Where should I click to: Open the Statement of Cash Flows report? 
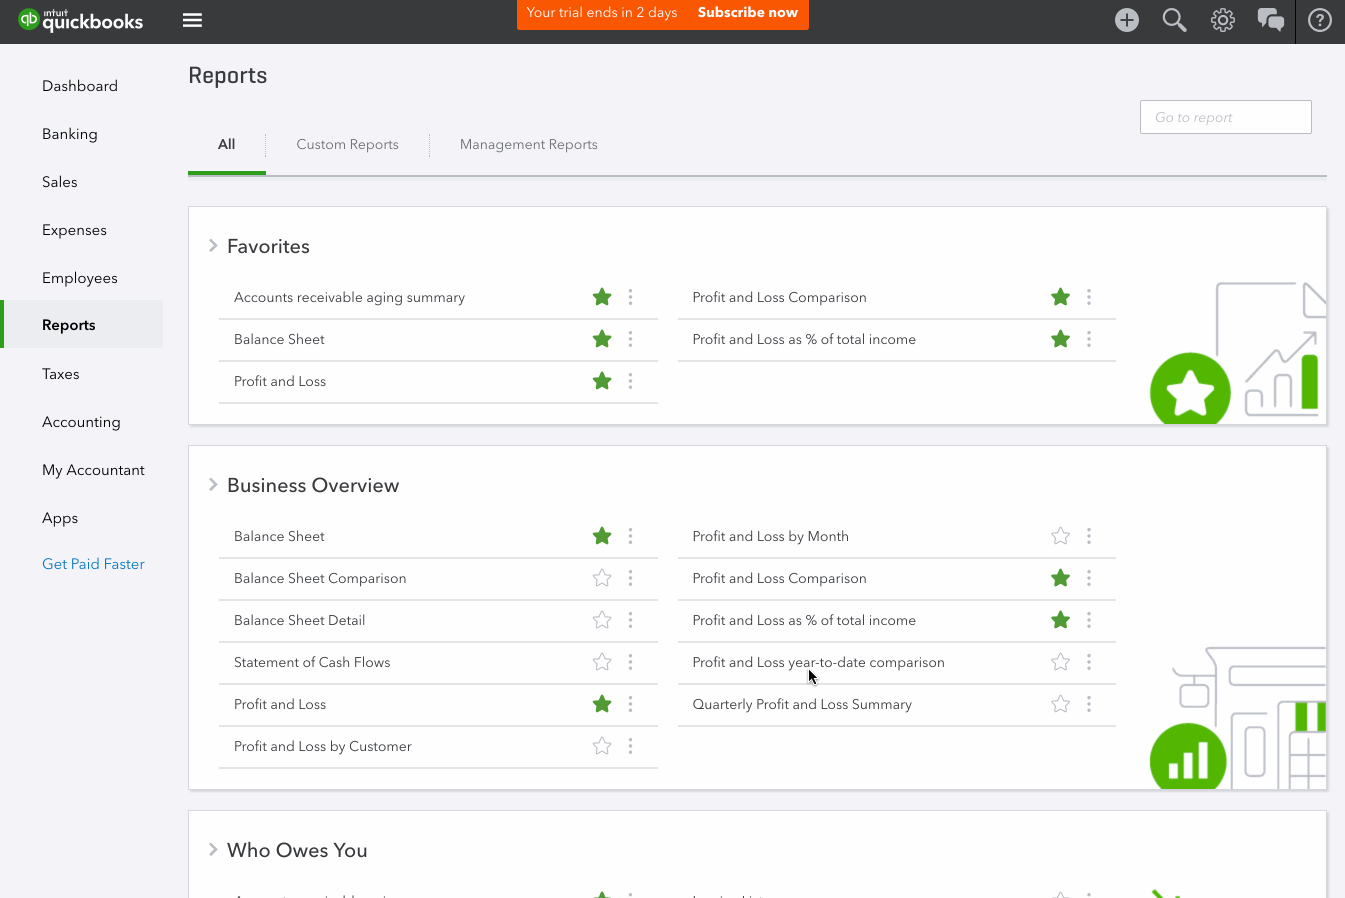click(x=312, y=662)
